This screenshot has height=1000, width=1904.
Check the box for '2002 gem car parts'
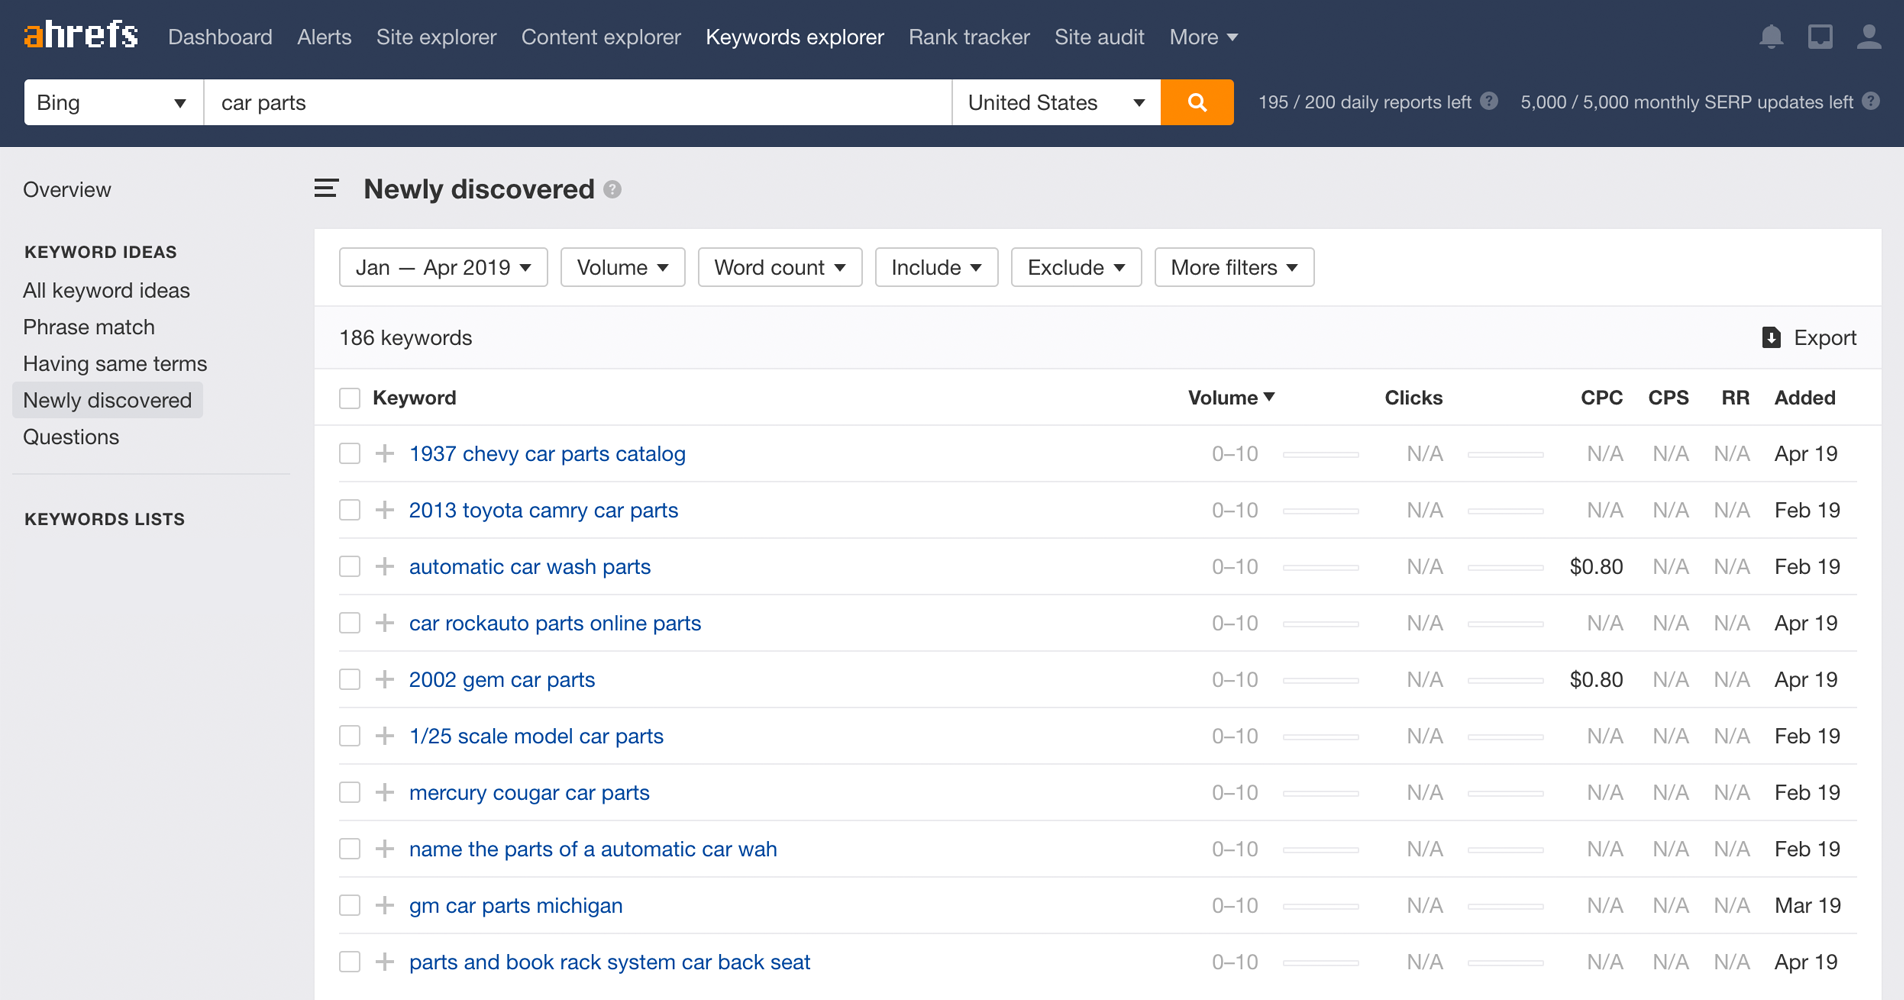[349, 679]
